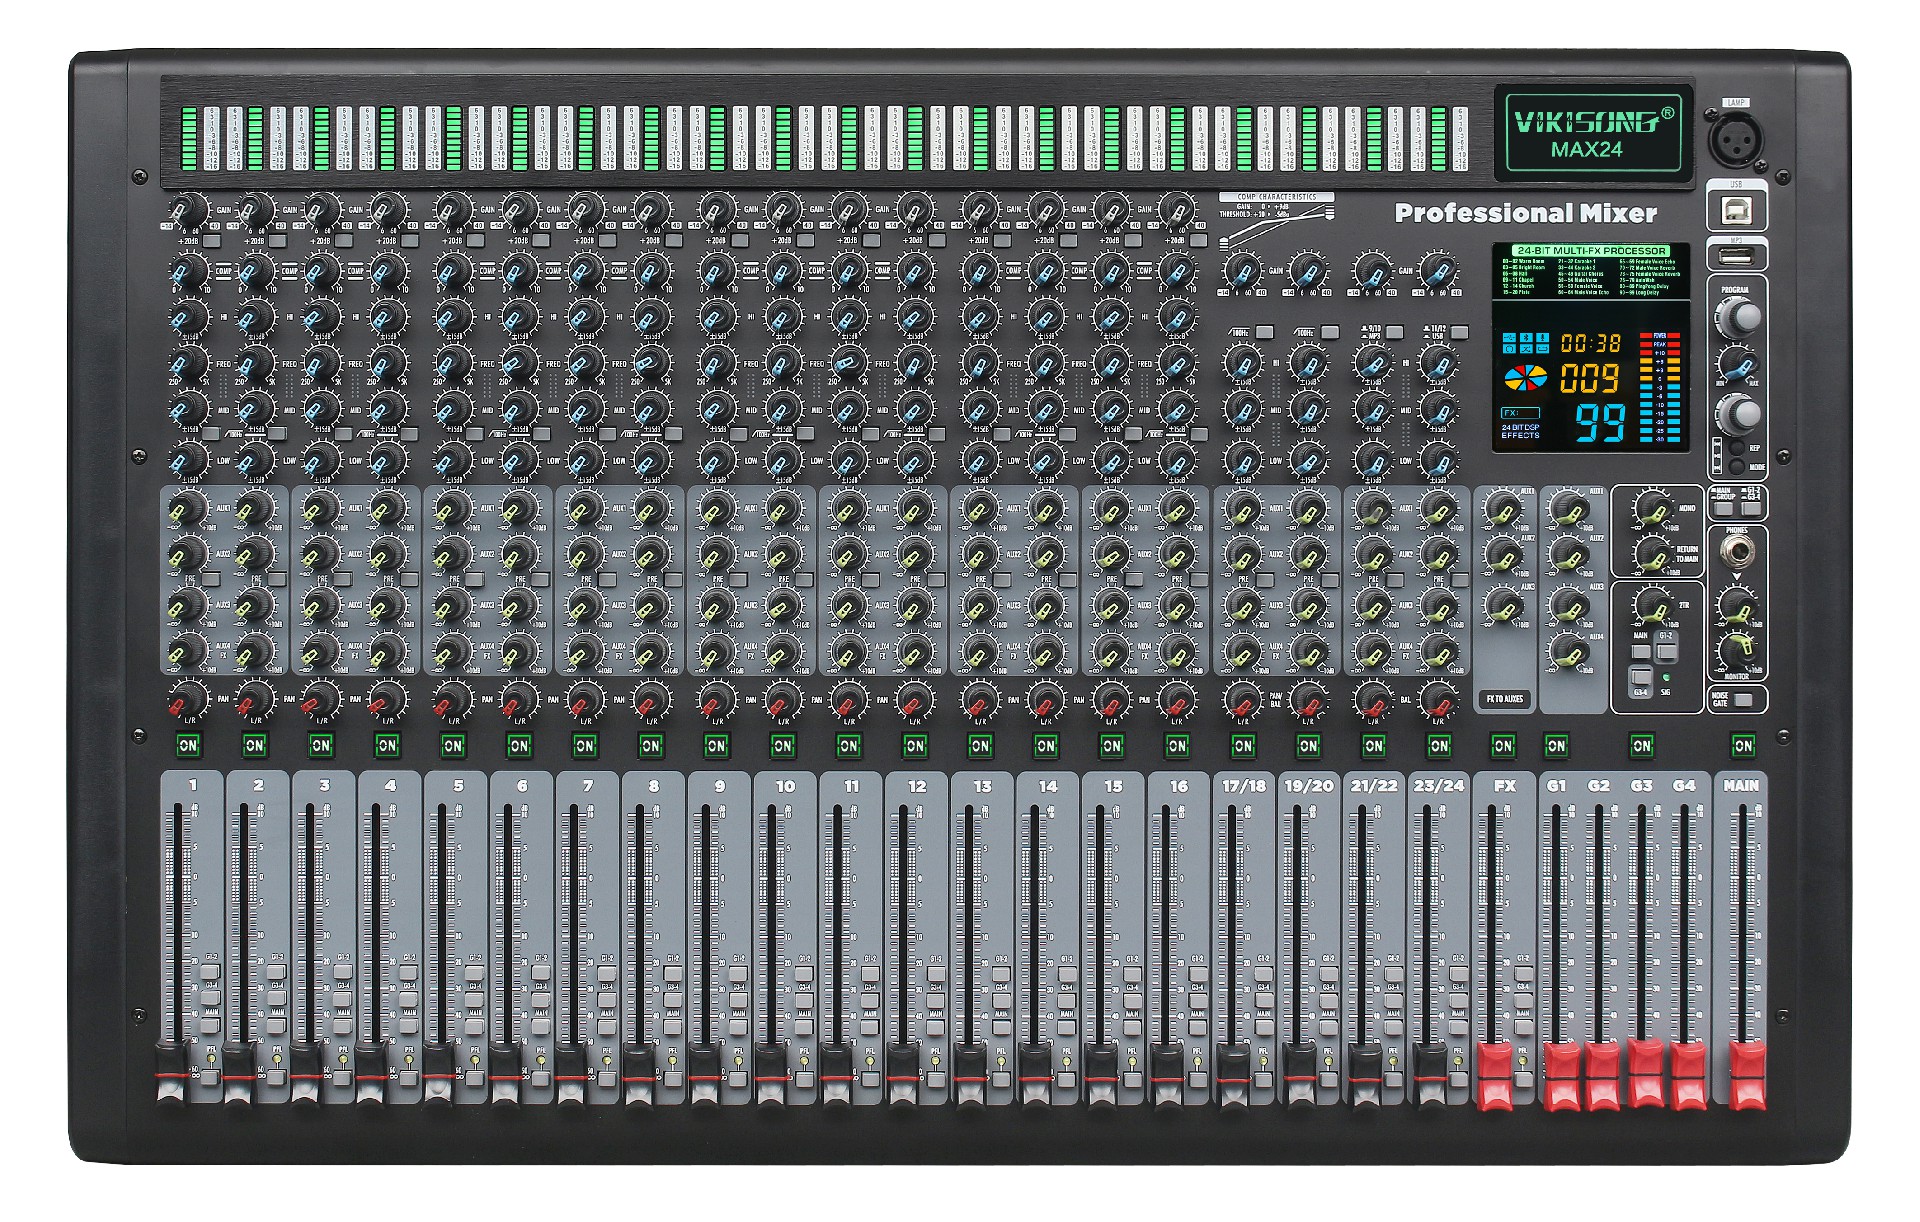Grab the channel 1 fader

pyautogui.click(x=173, y=1075)
